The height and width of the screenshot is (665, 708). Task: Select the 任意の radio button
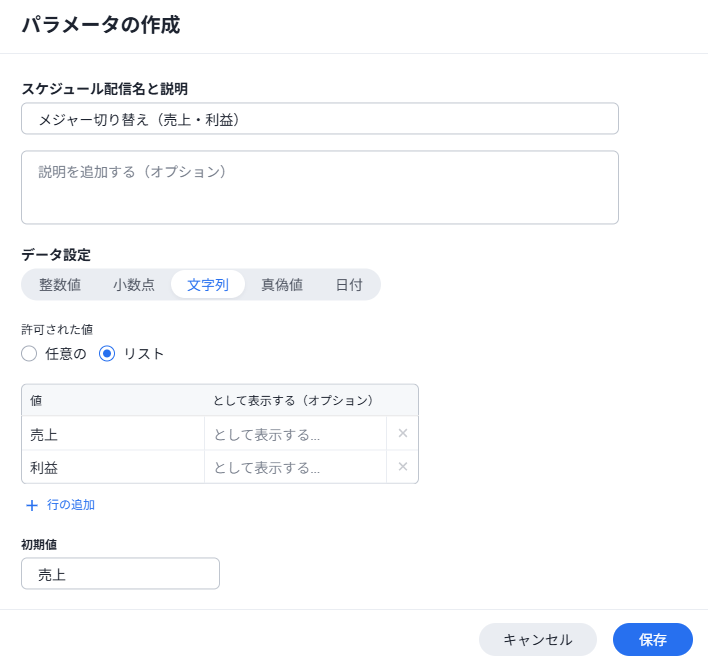point(29,353)
